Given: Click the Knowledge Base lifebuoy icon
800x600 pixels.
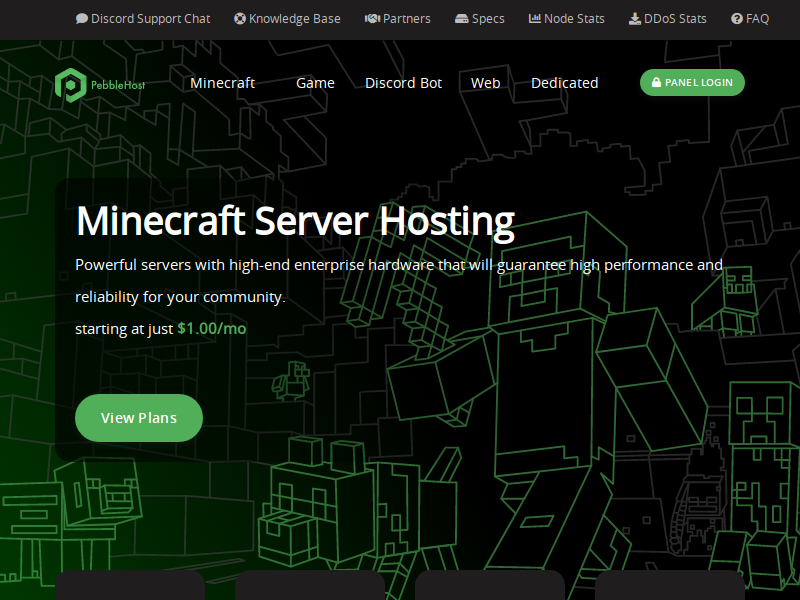Looking at the screenshot, I should pyautogui.click(x=240, y=19).
